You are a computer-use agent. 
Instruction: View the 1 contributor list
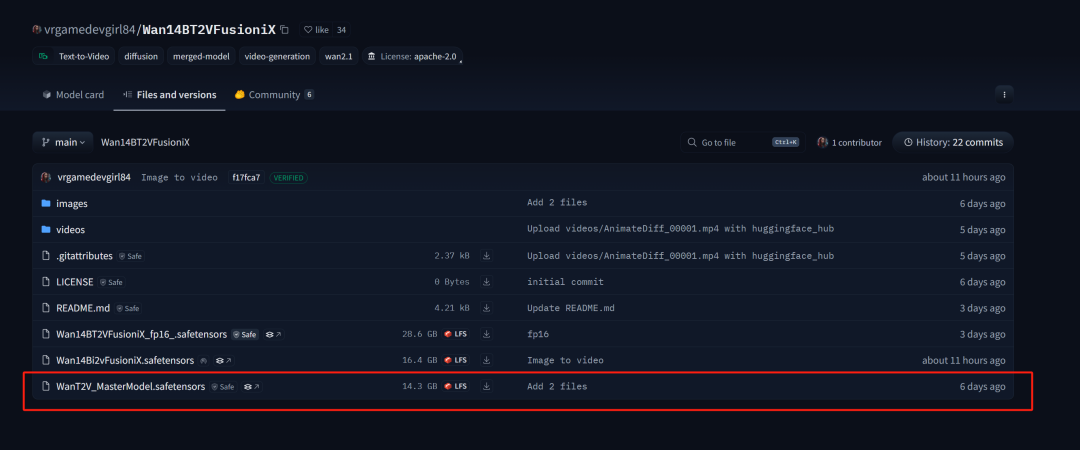(849, 143)
